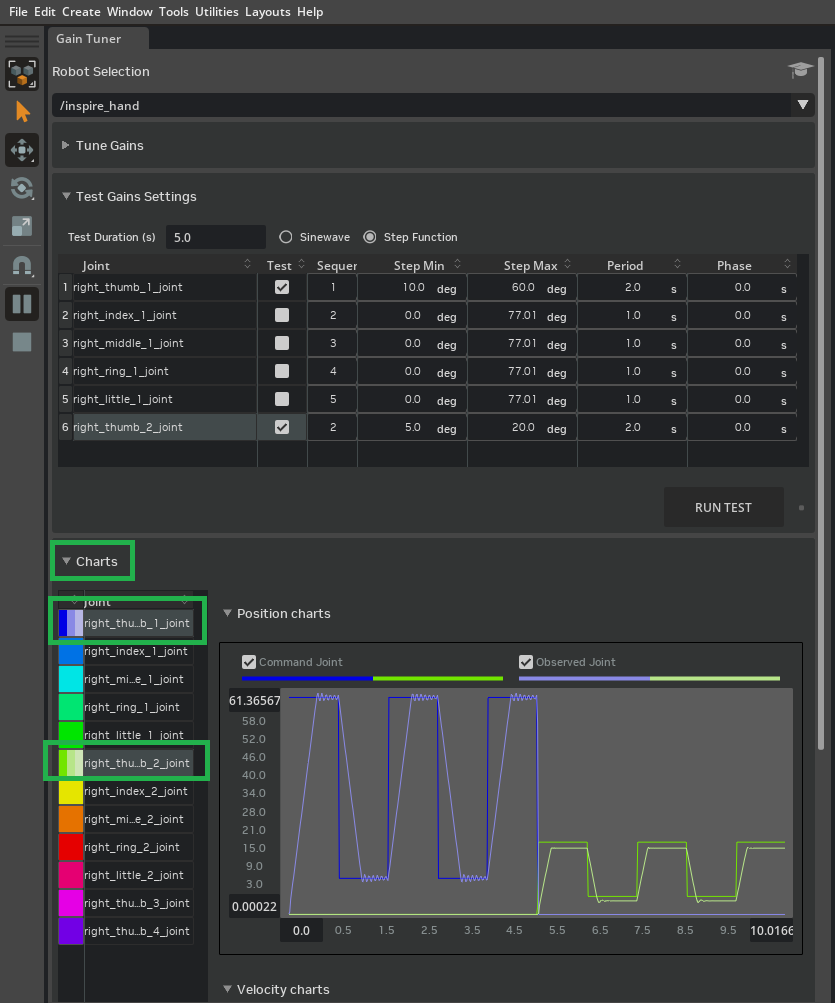The width and height of the screenshot is (835, 1003).
Task: Collapse the Position charts section
Action: point(227,614)
